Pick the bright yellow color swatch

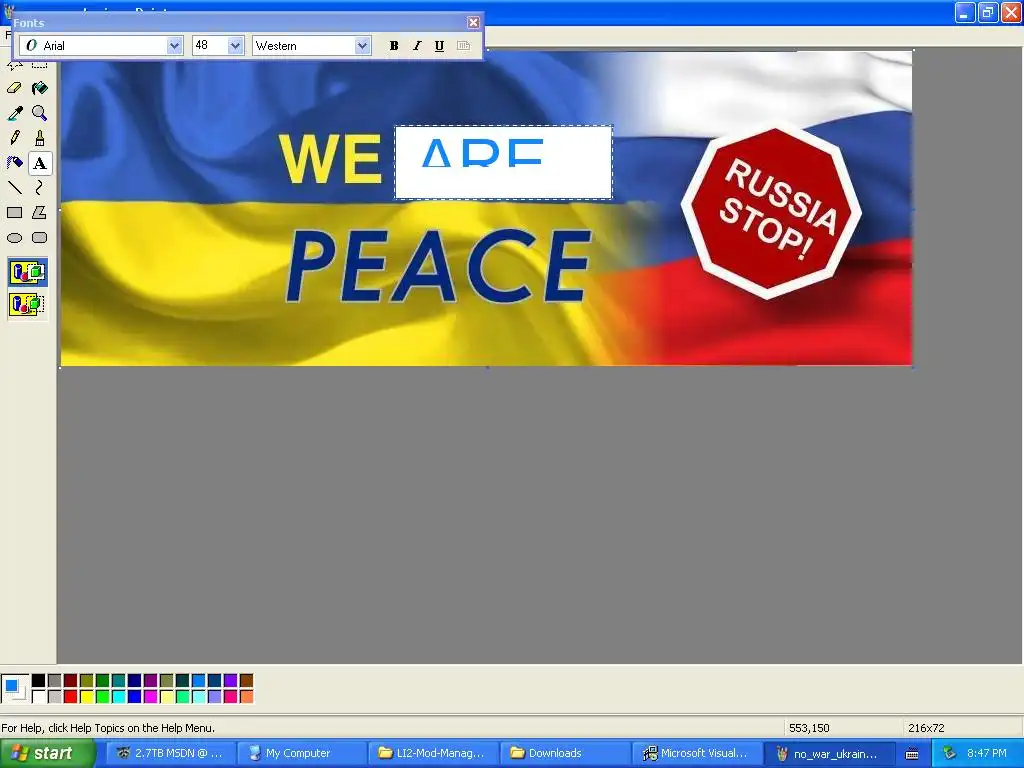(86, 697)
